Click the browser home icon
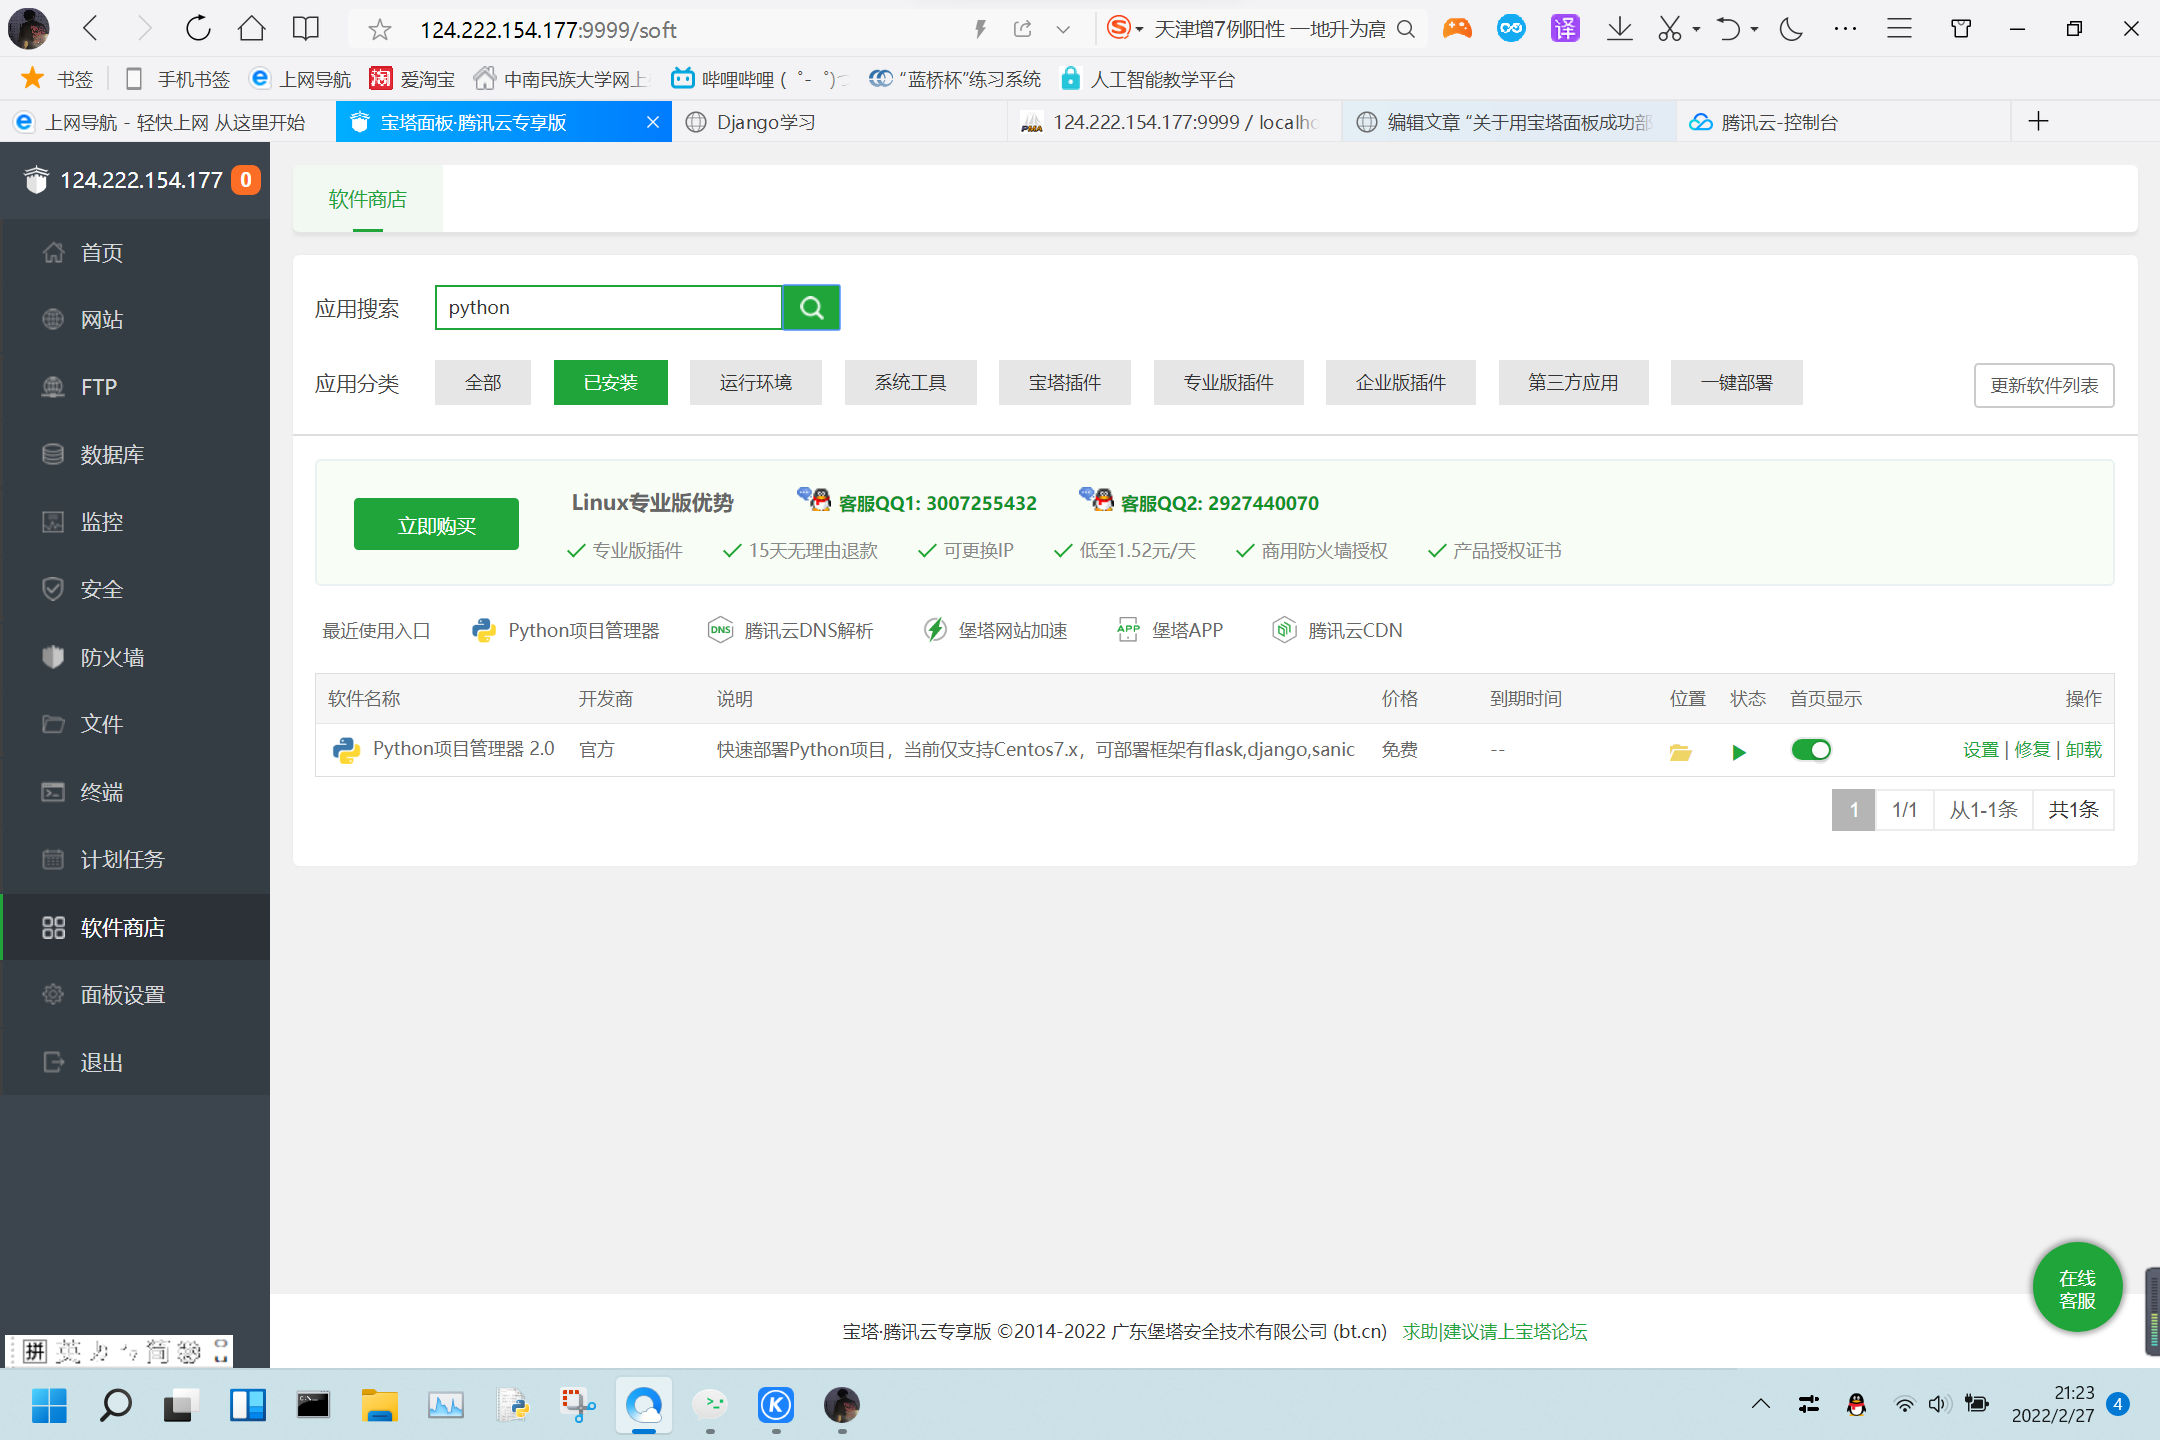The image size is (2160, 1440). point(252,29)
